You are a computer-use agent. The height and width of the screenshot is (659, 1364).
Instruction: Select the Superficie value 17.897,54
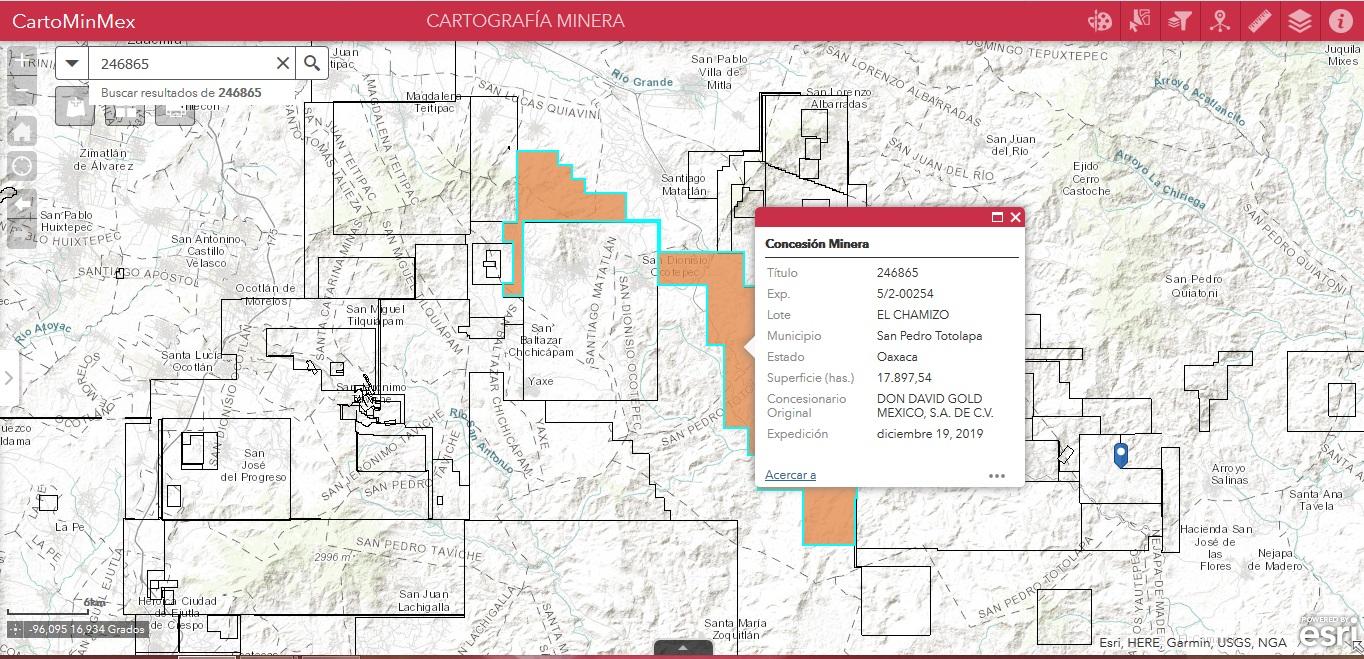click(904, 378)
